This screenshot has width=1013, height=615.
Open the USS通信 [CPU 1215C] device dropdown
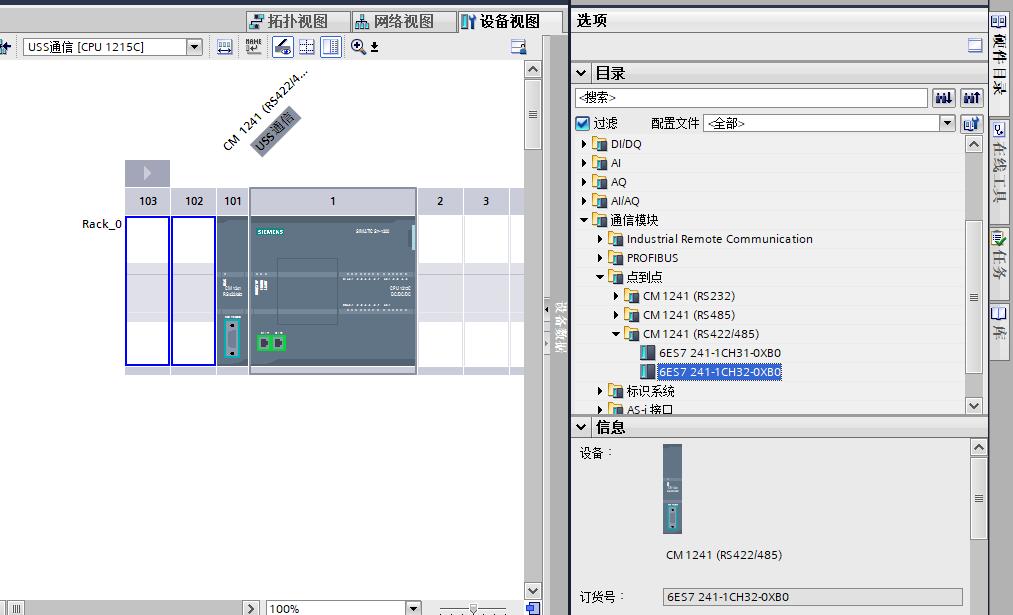click(194, 47)
